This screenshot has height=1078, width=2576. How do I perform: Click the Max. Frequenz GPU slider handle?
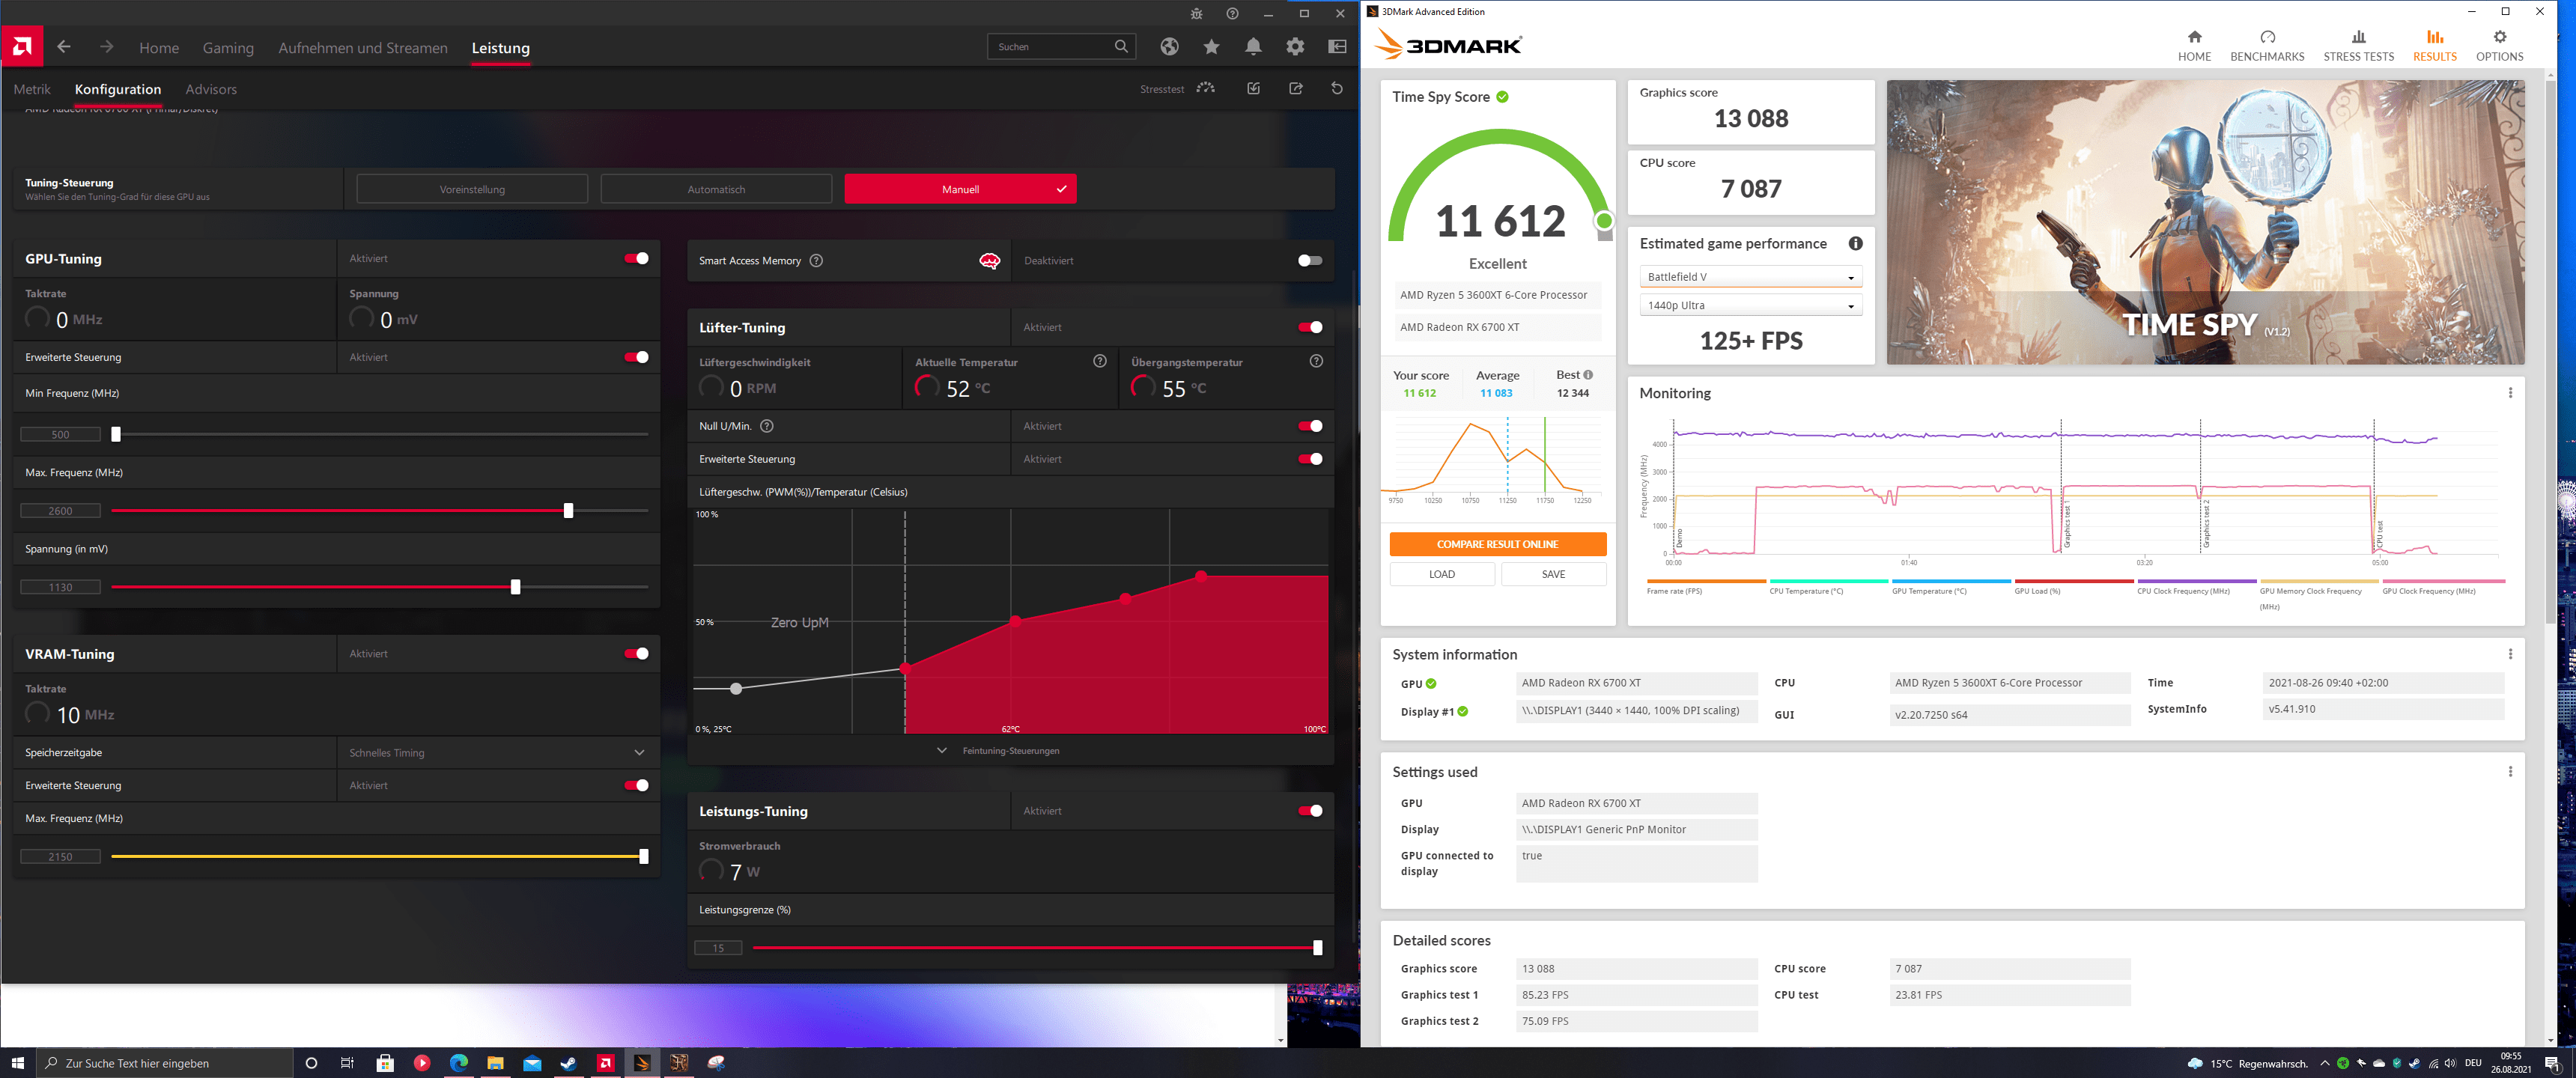(x=568, y=511)
